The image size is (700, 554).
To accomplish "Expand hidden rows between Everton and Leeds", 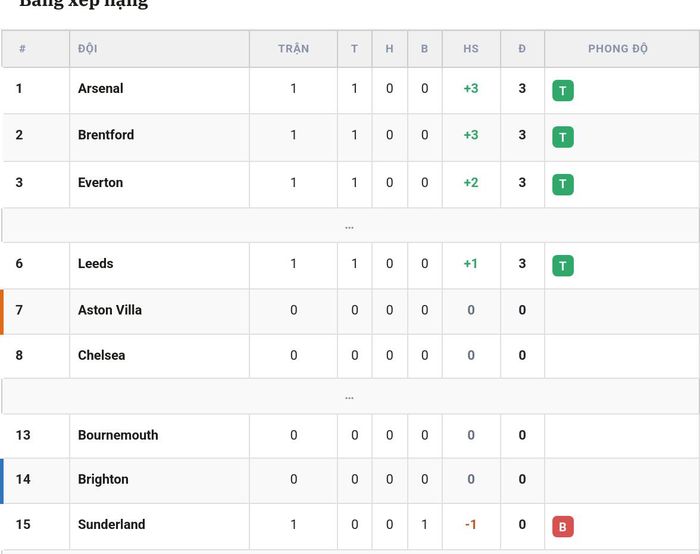I will pos(350,226).
